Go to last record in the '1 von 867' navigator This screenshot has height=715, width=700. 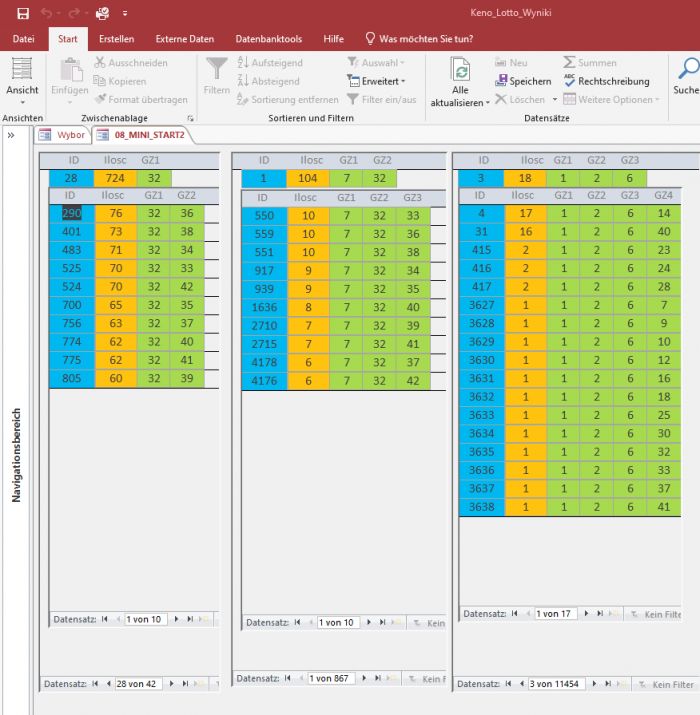(378, 678)
